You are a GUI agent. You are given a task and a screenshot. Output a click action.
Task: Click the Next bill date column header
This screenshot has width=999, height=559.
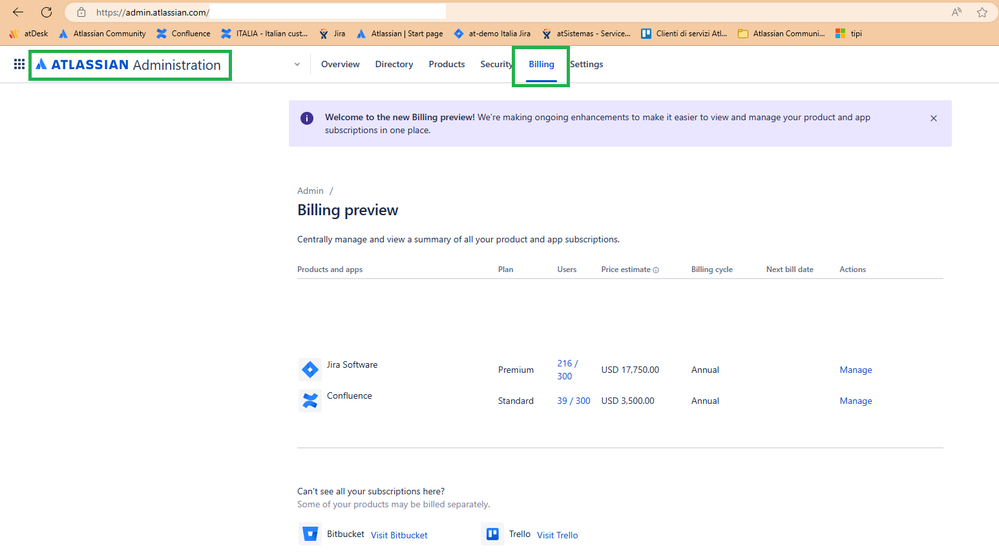pyautogui.click(x=789, y=270)
